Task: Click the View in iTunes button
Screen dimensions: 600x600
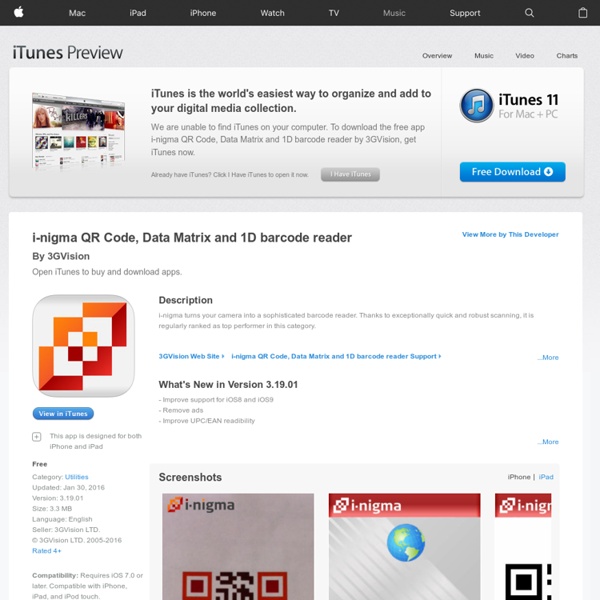Action: [x=63, y=414]
